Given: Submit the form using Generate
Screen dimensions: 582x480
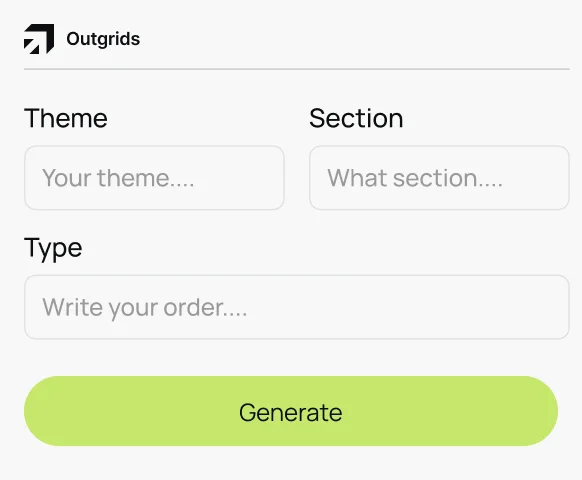Looking at the screenshot, I should tap(291, 411).
